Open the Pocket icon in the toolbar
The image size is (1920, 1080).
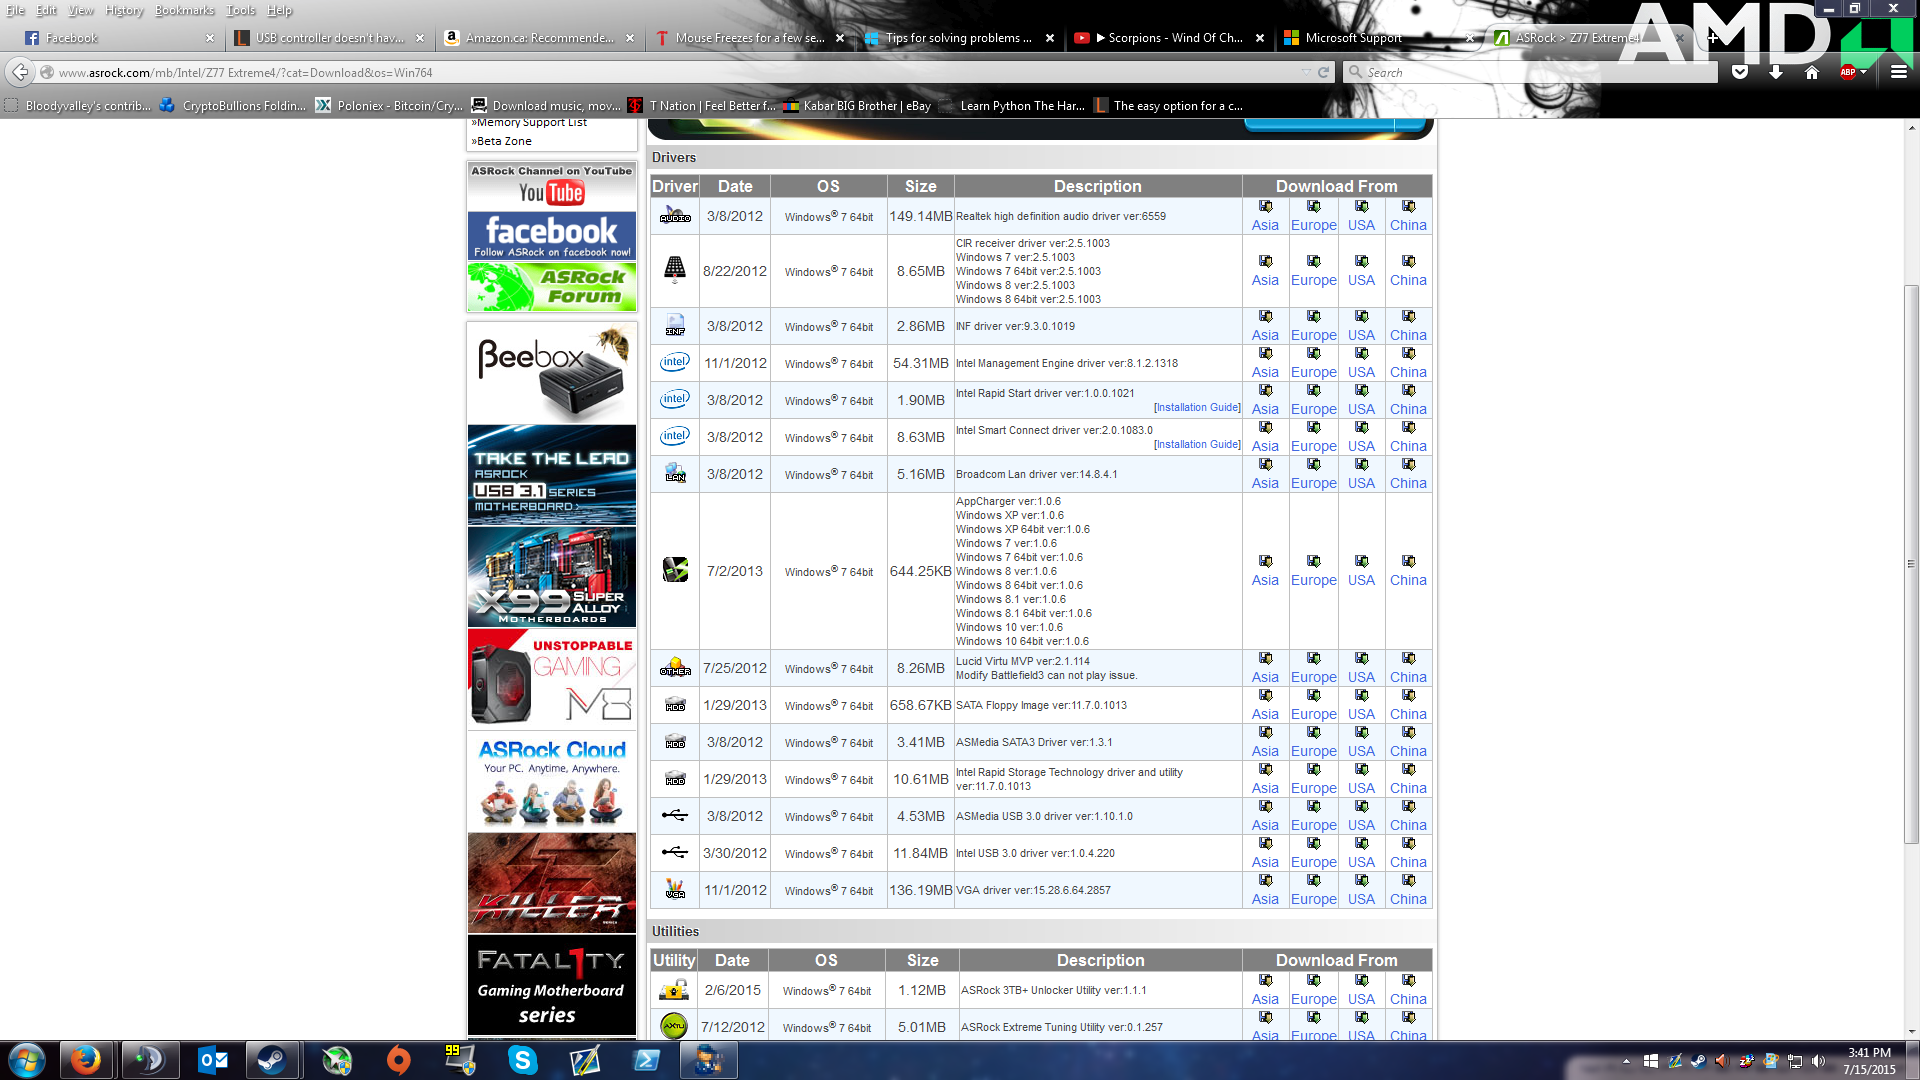(x=1740, y=72)
